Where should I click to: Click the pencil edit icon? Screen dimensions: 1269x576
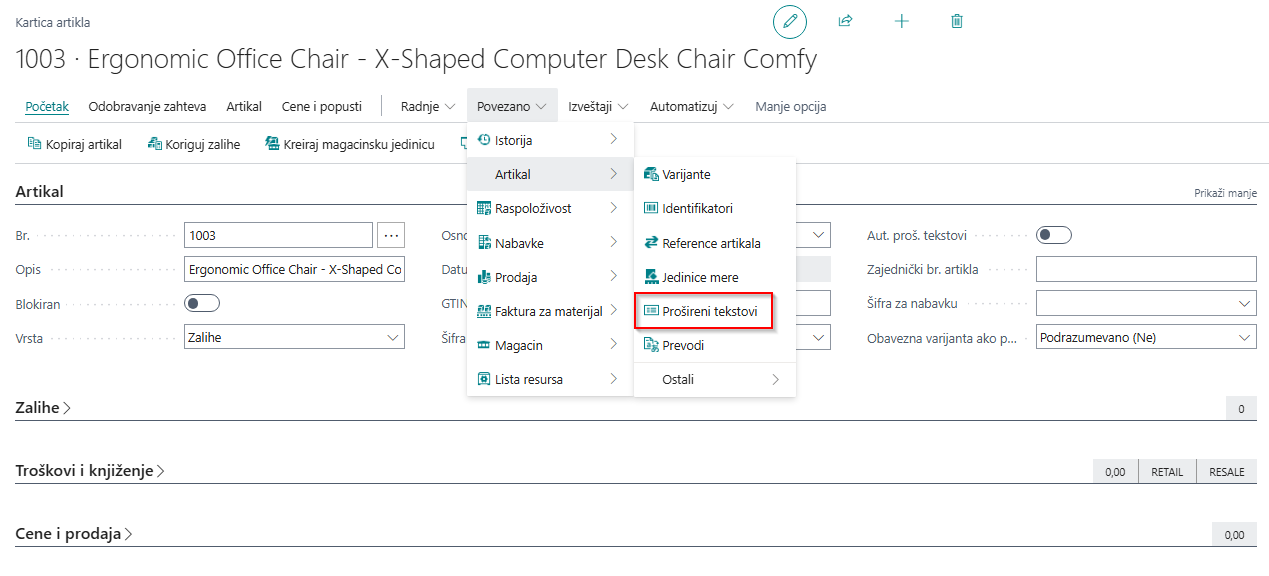point(789,21)
